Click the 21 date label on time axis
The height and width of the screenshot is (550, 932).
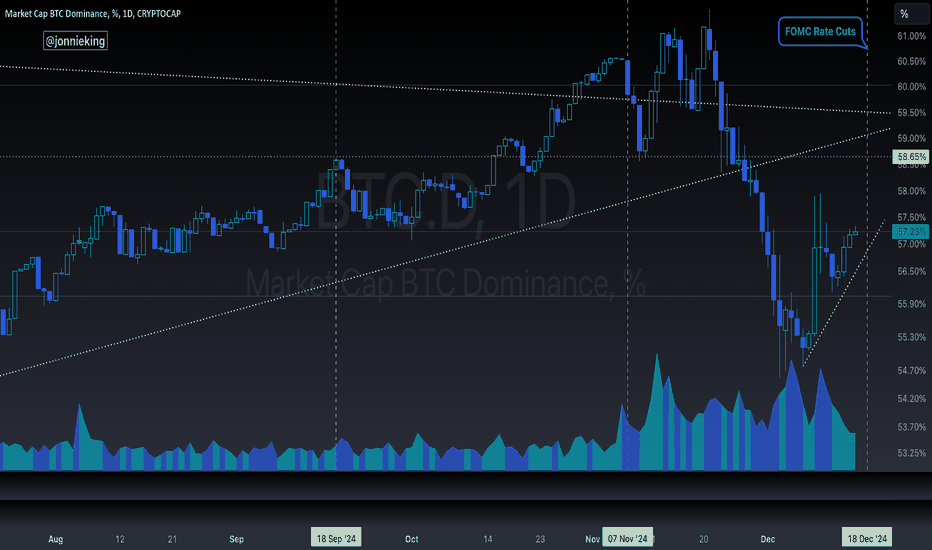coord(172,539)
